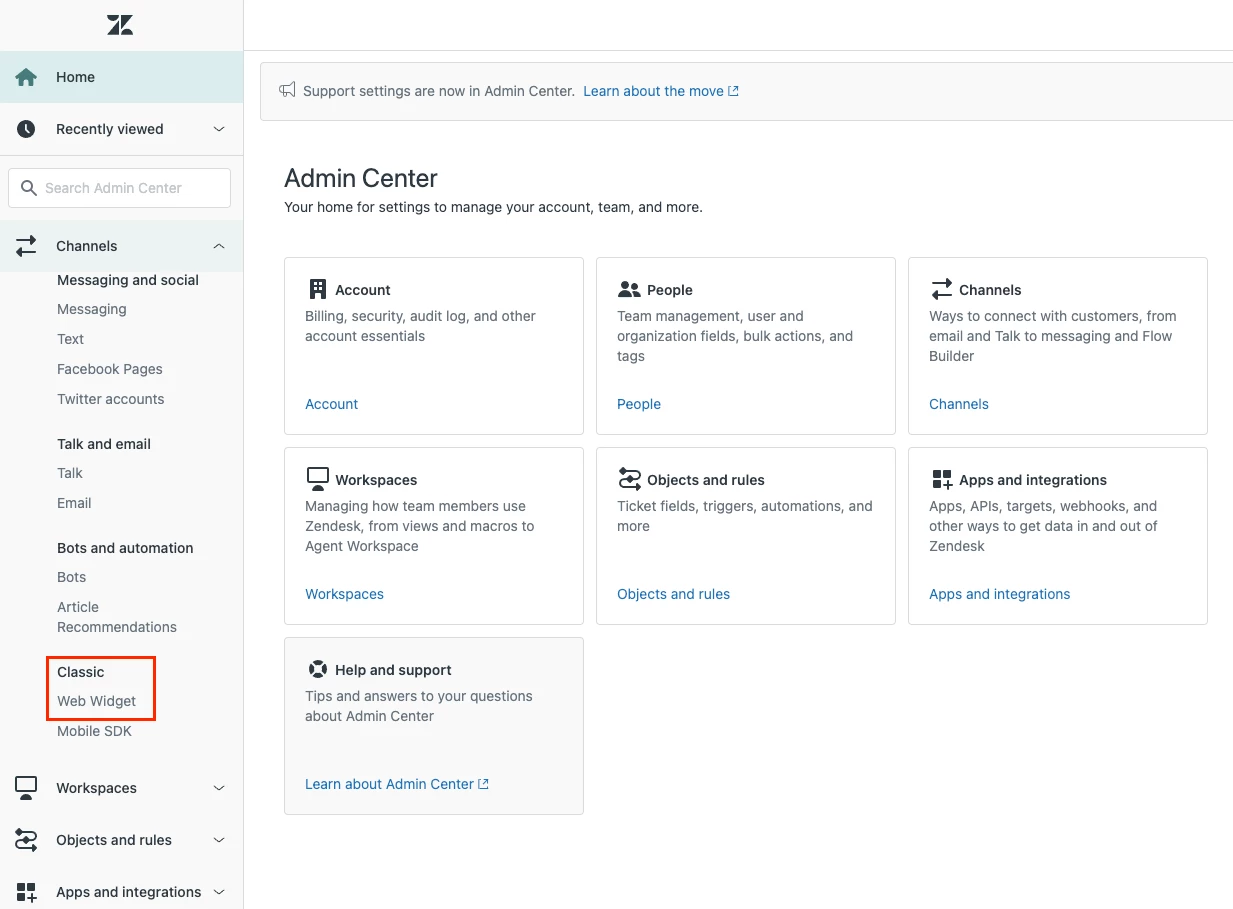Click the Account building icon on card
The image size is (1233, 909).
tap(318, 290)
